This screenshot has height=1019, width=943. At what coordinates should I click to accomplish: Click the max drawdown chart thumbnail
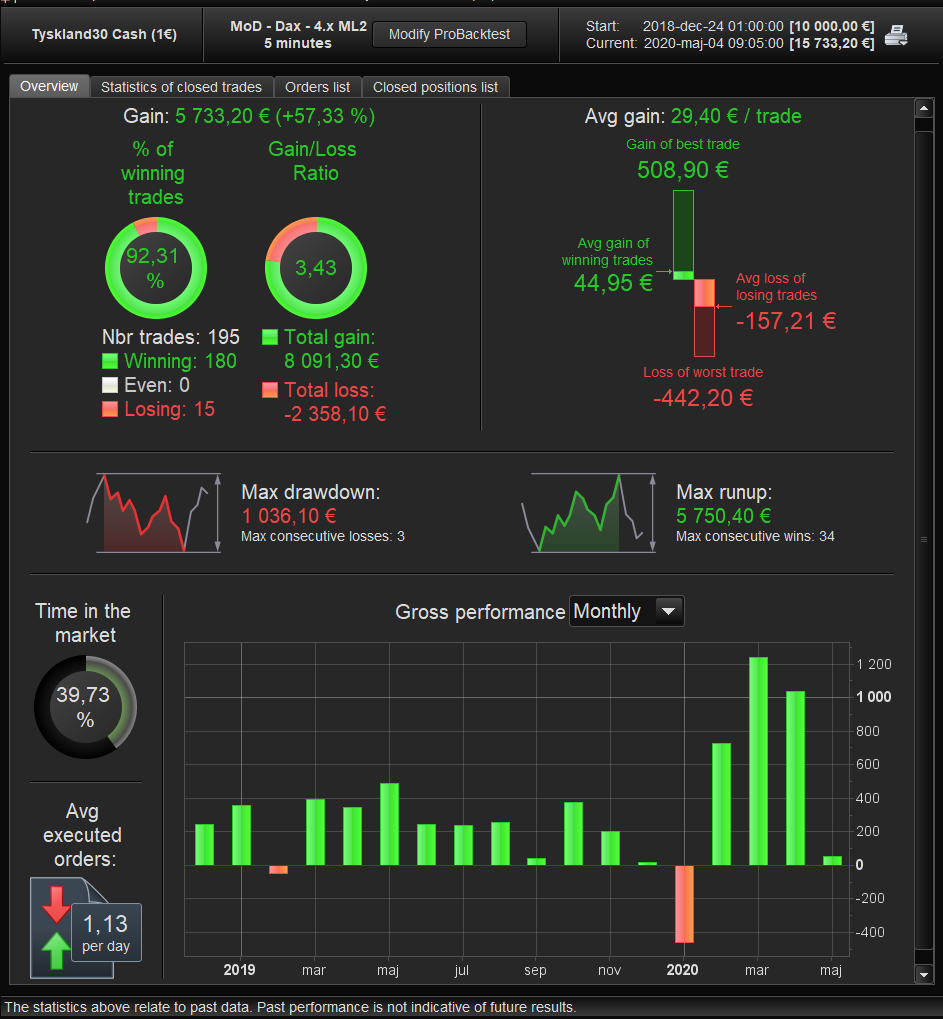(x=155, y=513)
